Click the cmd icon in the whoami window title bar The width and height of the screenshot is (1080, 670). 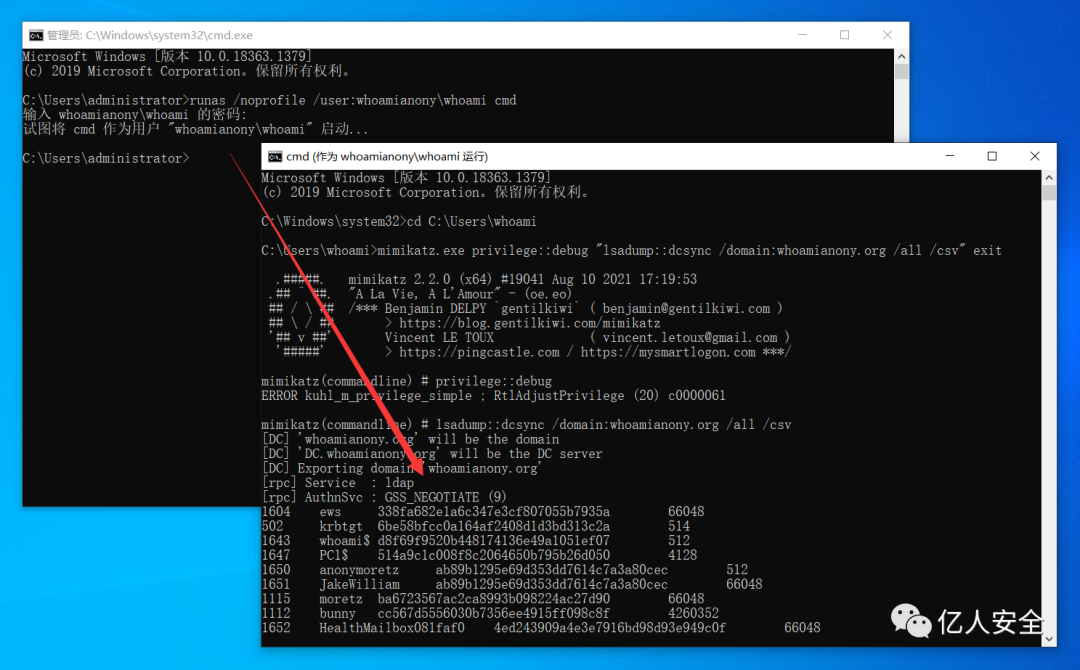pyautogui.click(x=275, y=156)
